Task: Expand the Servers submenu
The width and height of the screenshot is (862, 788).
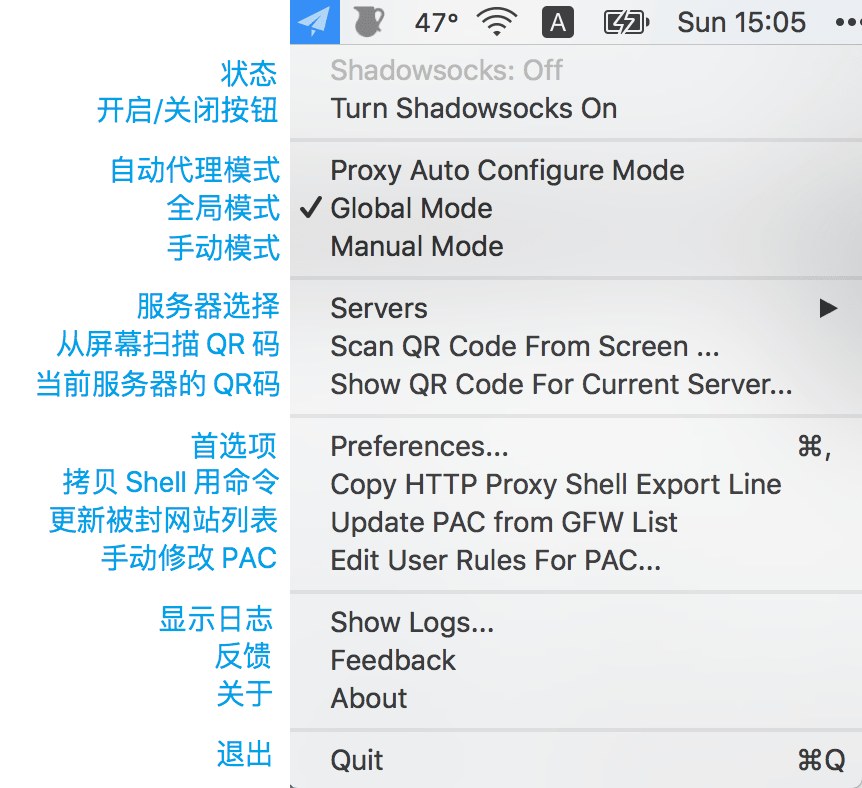Action: [x=576, y=308]
